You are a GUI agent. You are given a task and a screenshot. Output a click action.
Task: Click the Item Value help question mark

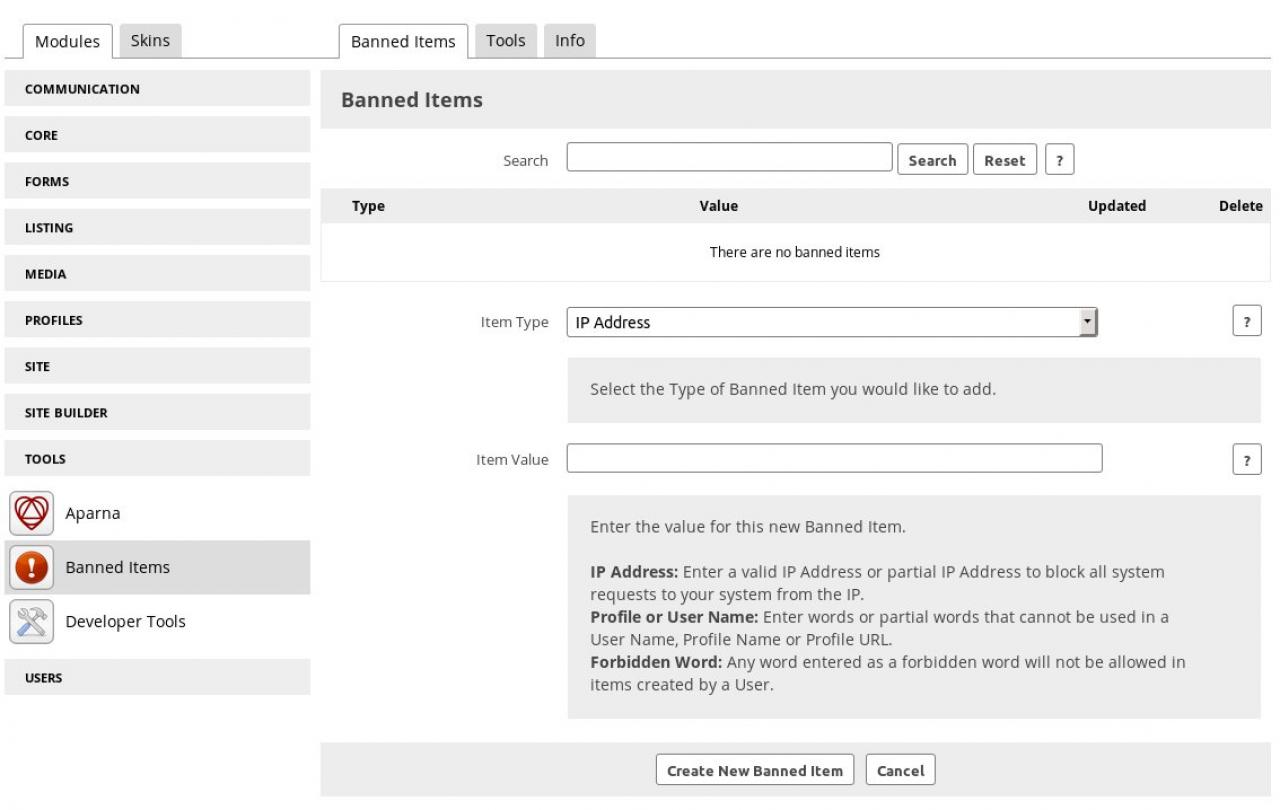[1246, 459]
